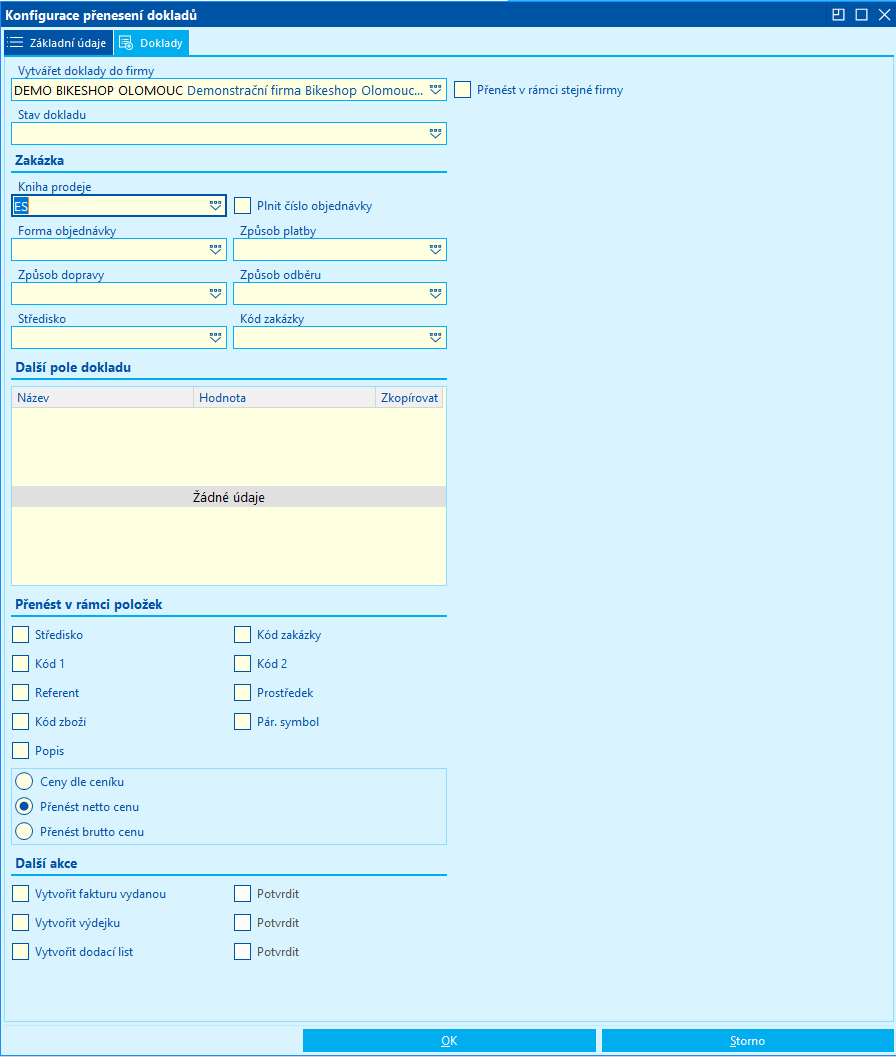Confirm the dialog with OK
The width and height of the screenshot is (896, 1057).
coord(449,1041)
